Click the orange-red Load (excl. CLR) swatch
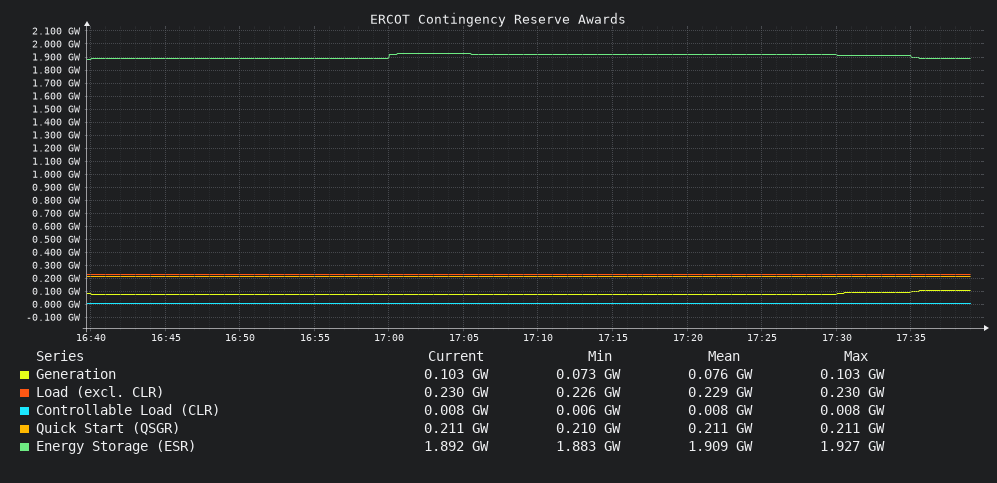The height and width of the screenshot is (483, 997). tap(24, 393)
